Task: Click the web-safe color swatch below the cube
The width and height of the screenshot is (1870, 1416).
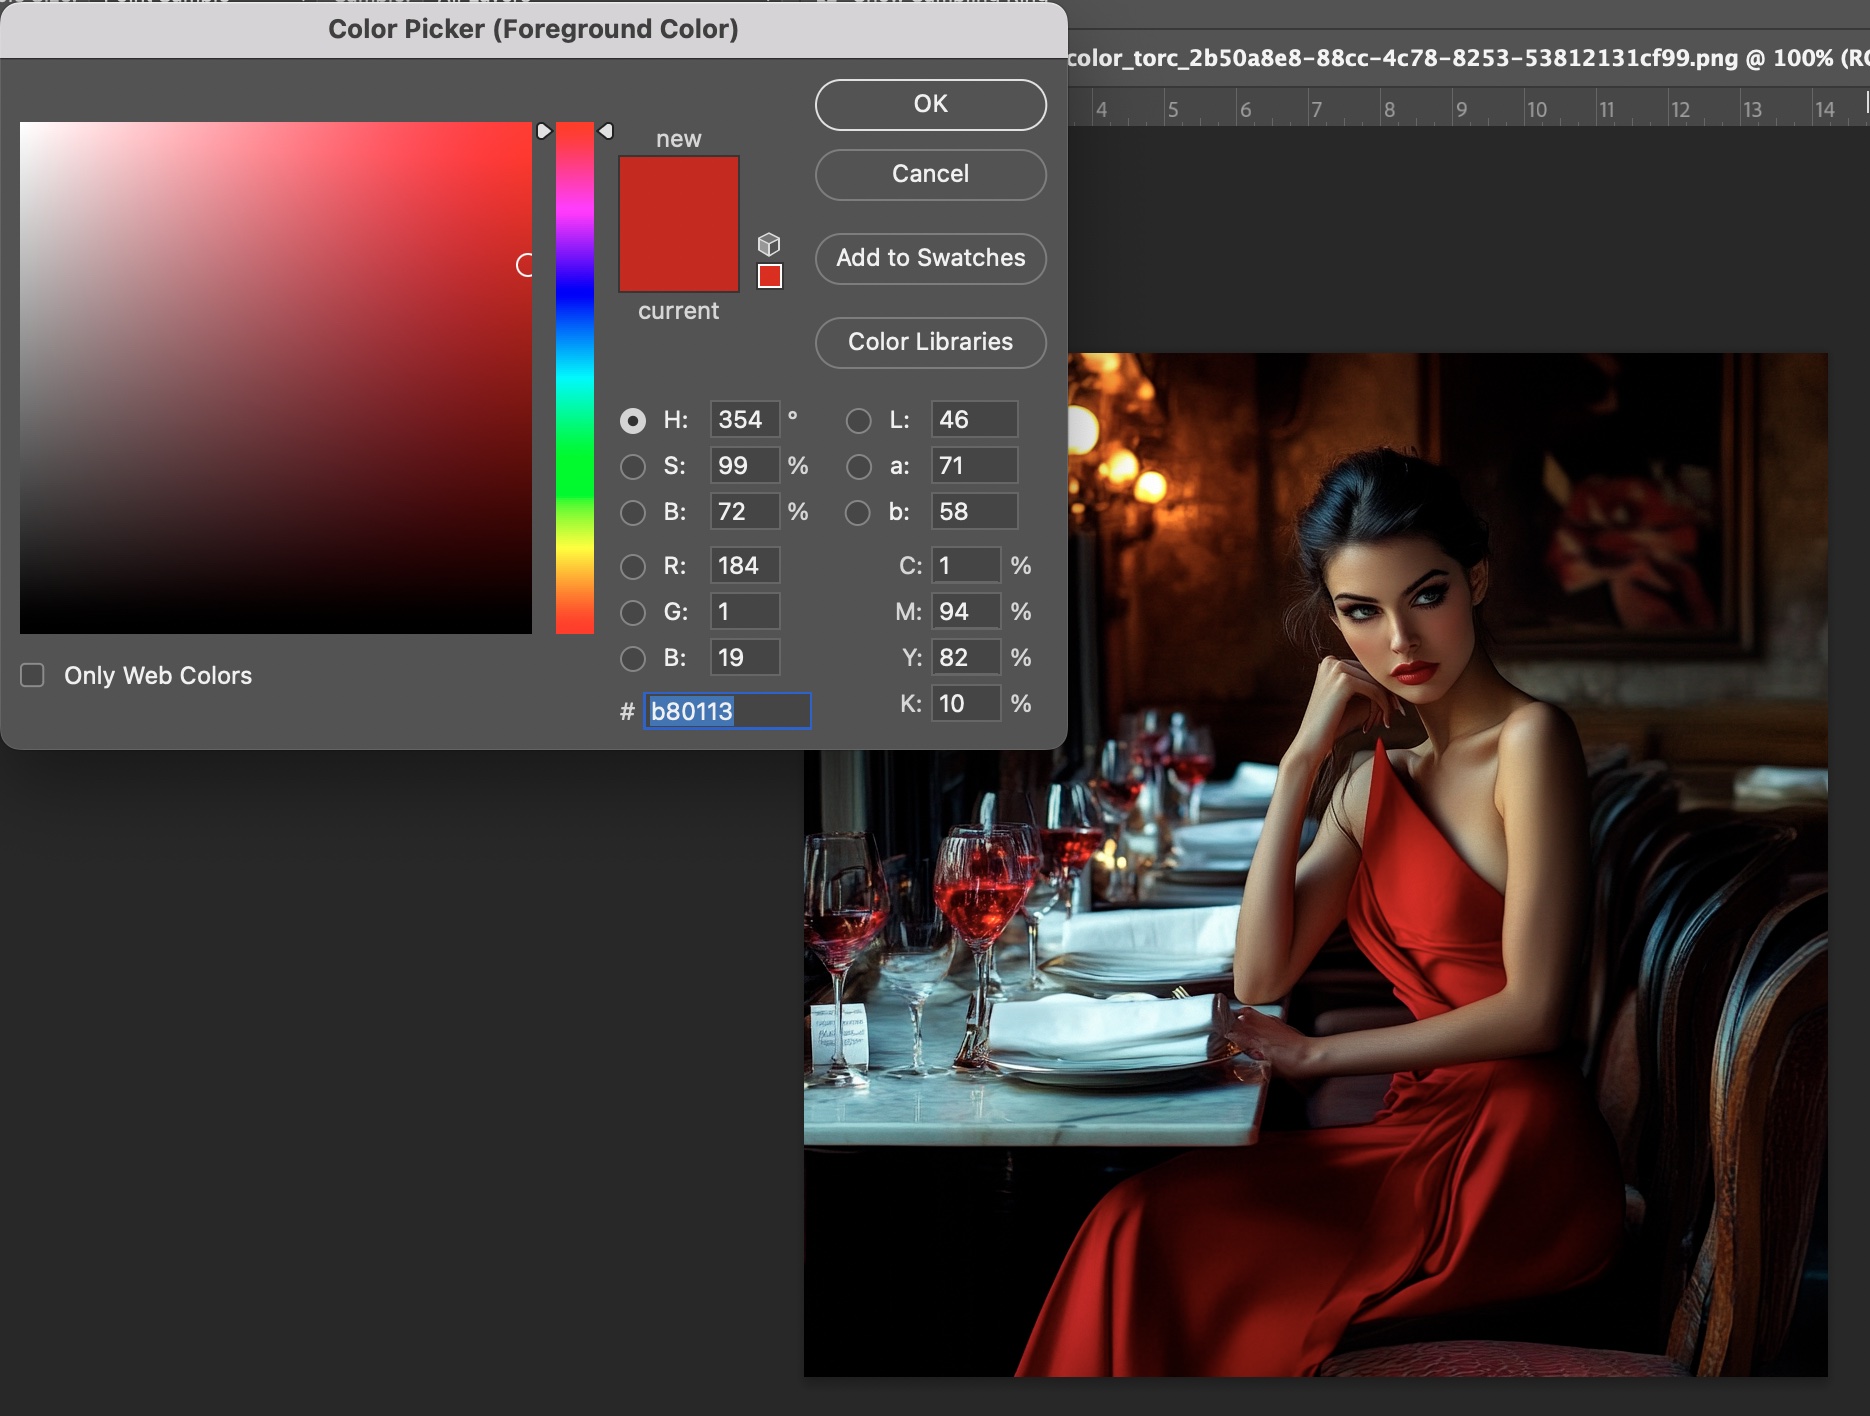Action: (x=769, y=276)
